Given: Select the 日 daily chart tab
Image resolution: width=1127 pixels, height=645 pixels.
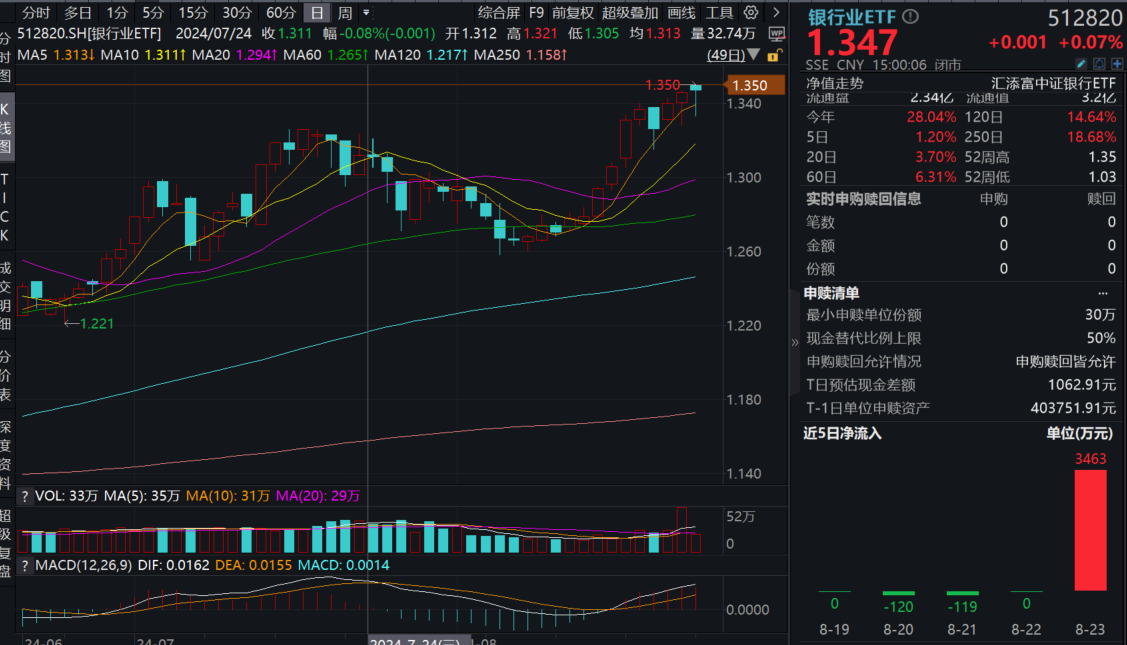Looking at the screenshot, I should pos(316,12).
